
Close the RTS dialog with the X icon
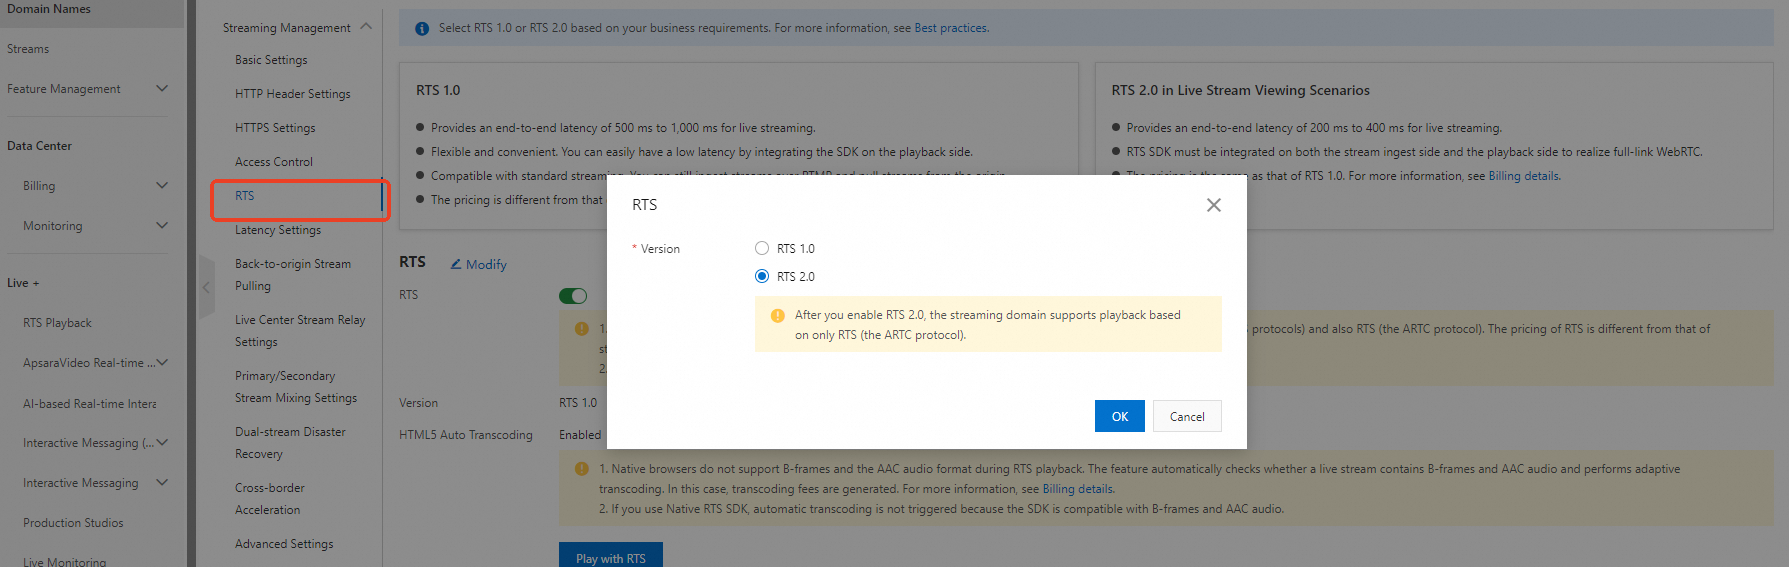[x=1213, y=205]
